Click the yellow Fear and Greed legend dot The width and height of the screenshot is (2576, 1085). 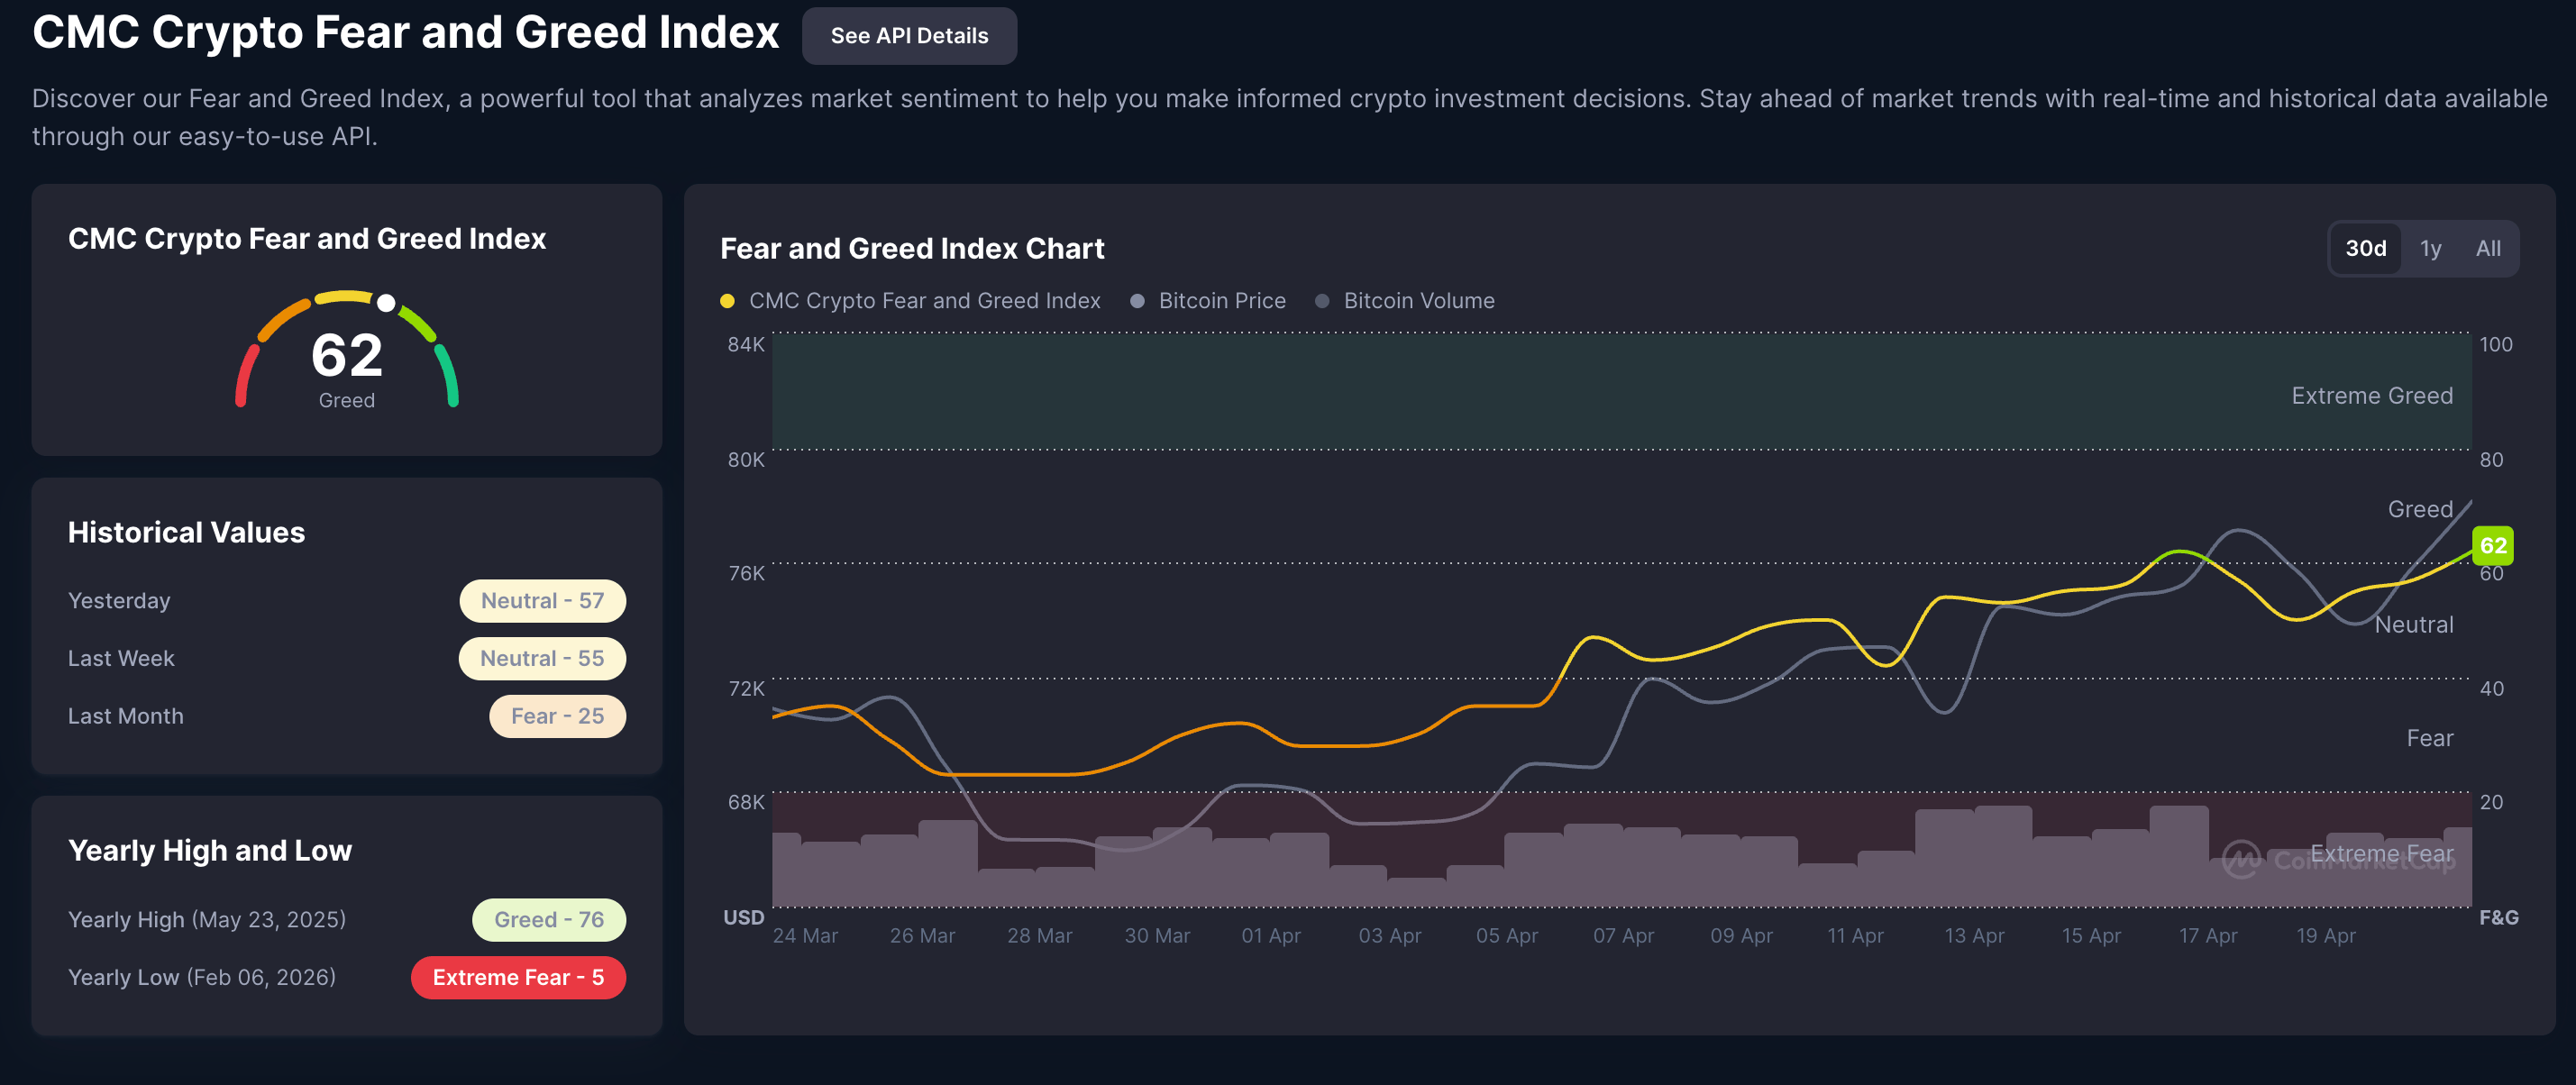[727, 301]
